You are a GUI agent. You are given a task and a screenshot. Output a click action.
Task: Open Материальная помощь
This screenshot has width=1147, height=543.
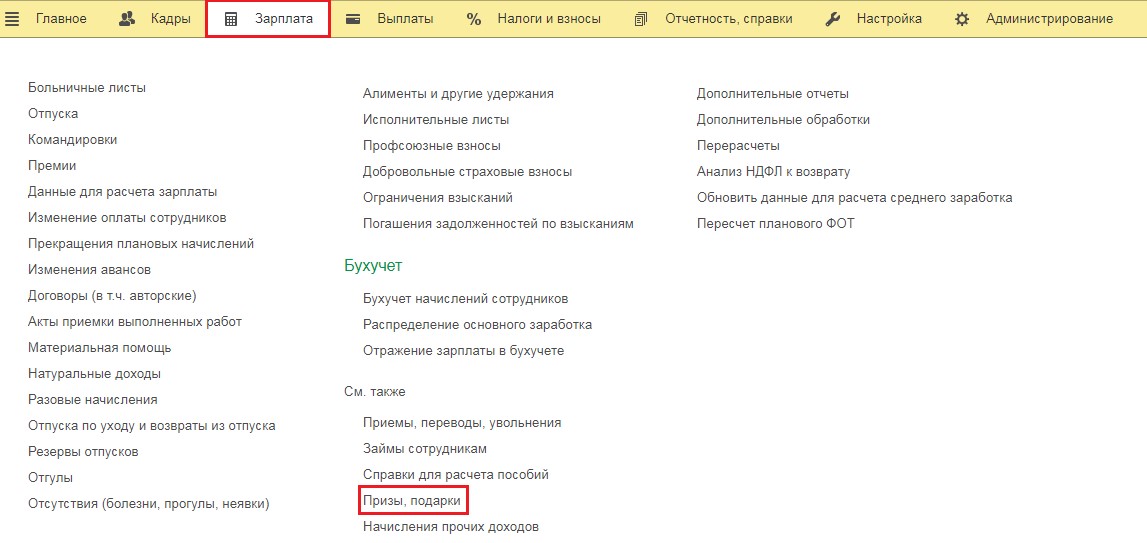tap(99, 348)
